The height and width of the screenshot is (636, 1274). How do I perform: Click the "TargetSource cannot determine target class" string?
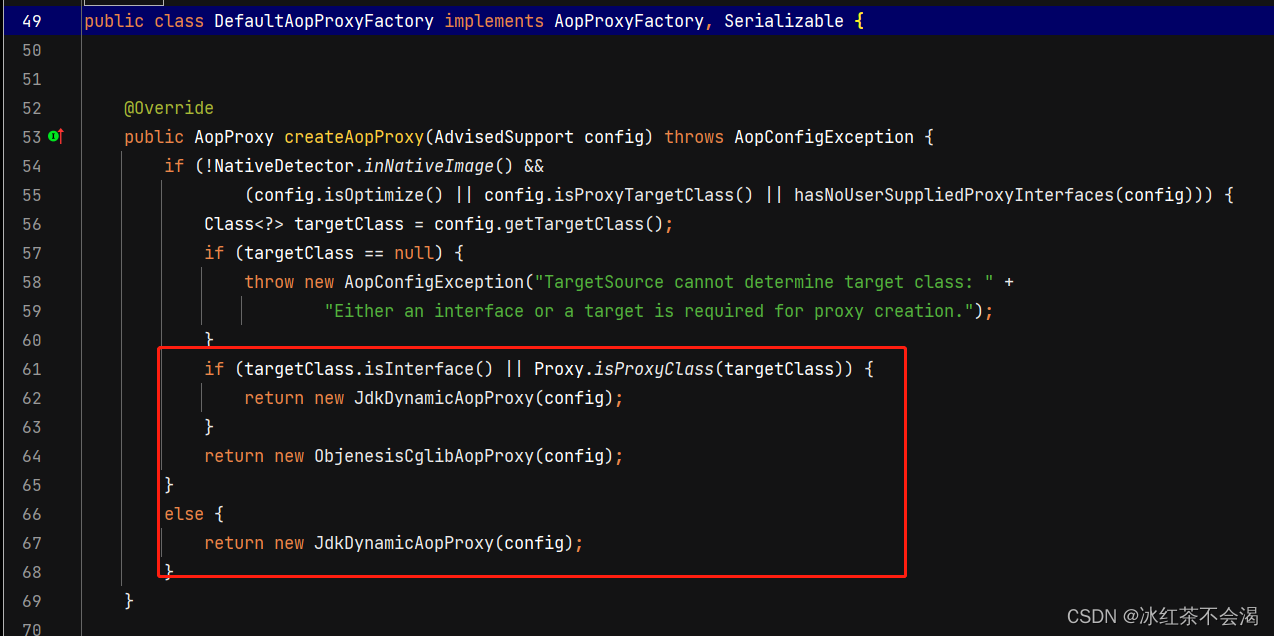[764, 282]
